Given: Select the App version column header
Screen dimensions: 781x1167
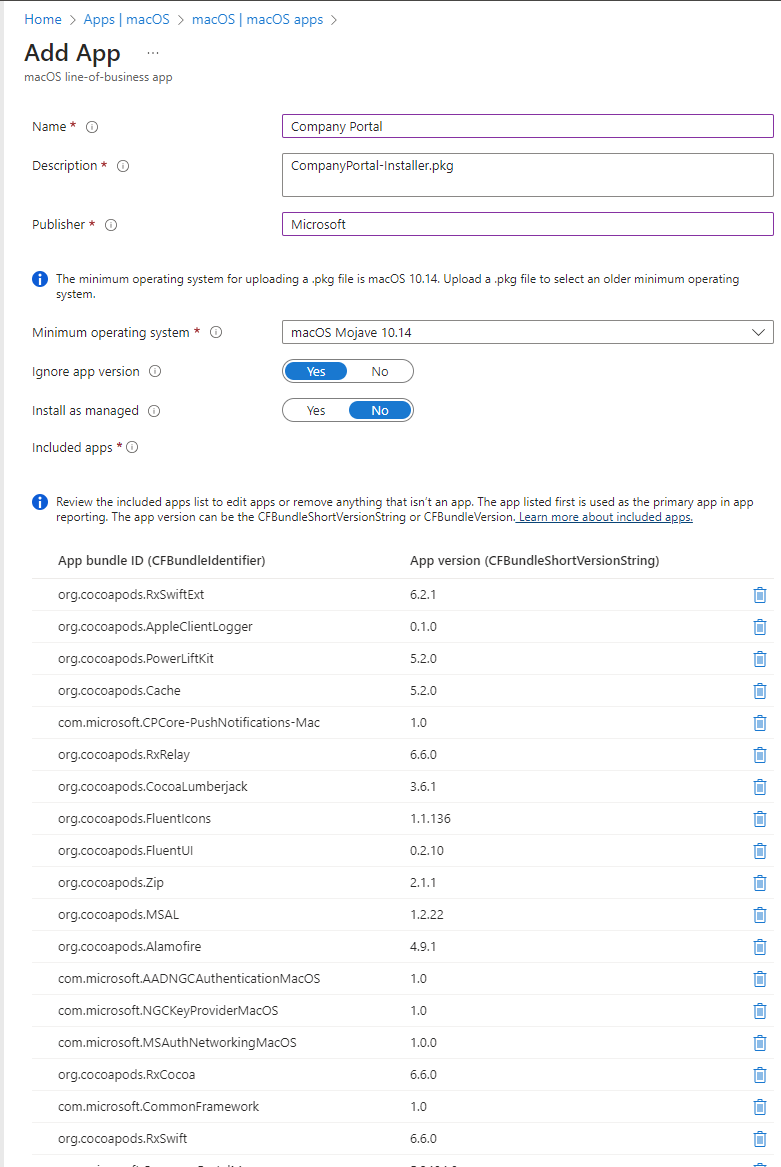Looking at the screenshot, I should [x=535, y=560].
